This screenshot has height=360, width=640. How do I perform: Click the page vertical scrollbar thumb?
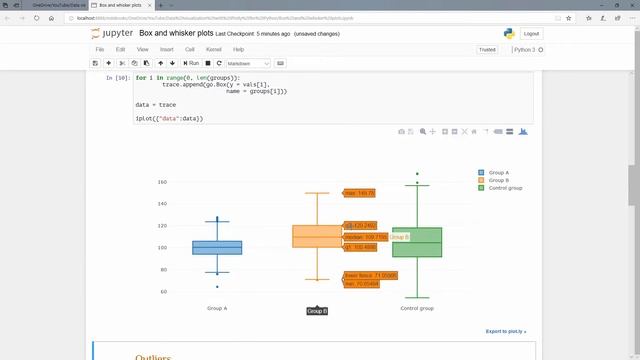point(632,185)
